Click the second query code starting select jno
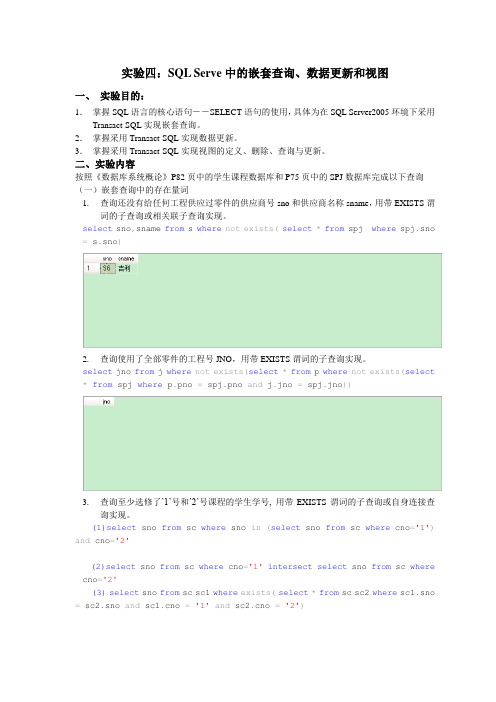This screenshot has width=496, height=702. click(259, 378)
